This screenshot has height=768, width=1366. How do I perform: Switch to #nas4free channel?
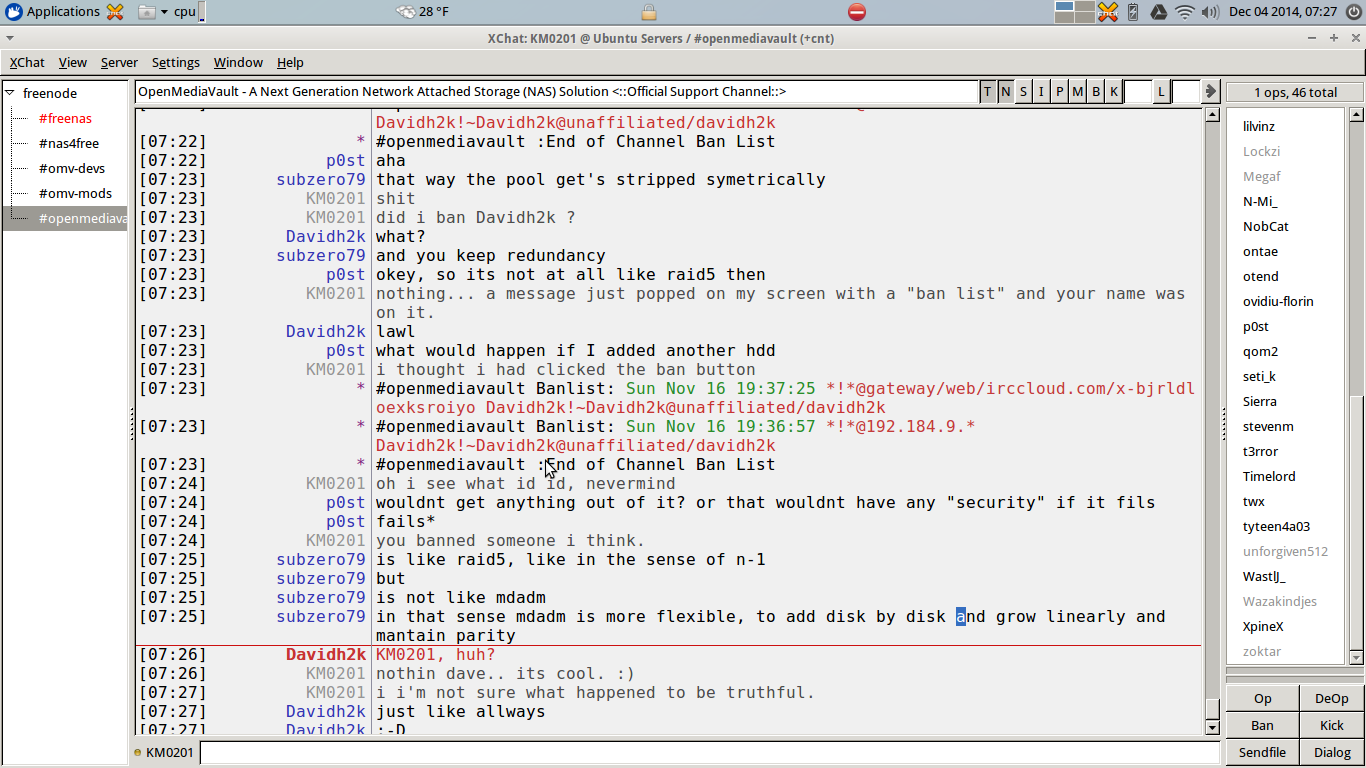click(69, 143)
